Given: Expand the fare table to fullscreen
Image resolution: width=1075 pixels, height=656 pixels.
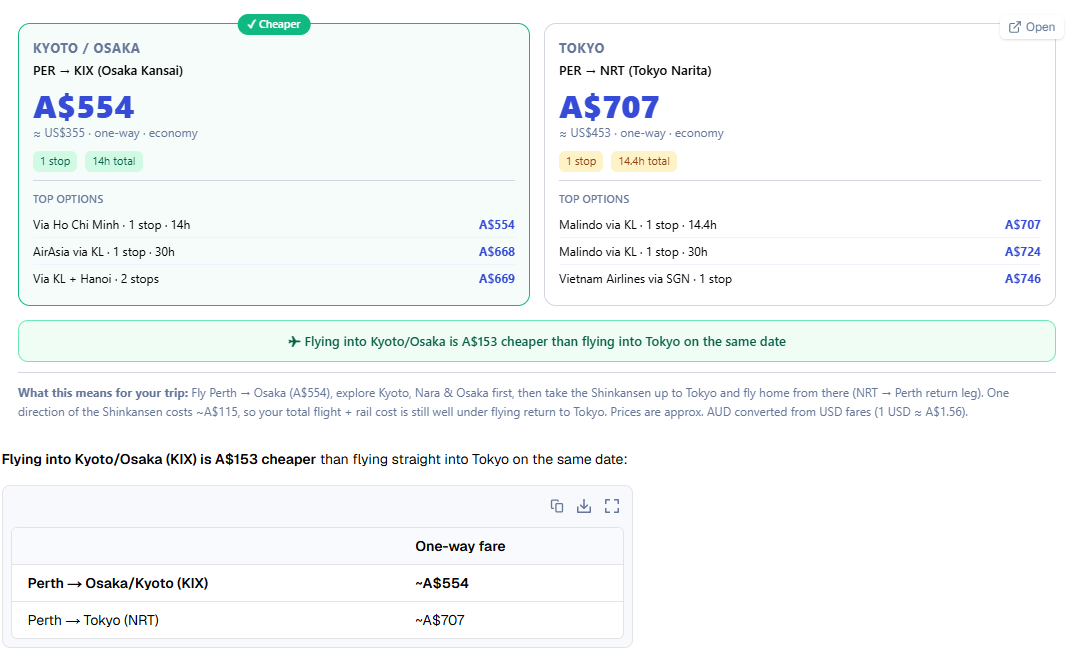Looking at the screenshot, I should [612, 506].
